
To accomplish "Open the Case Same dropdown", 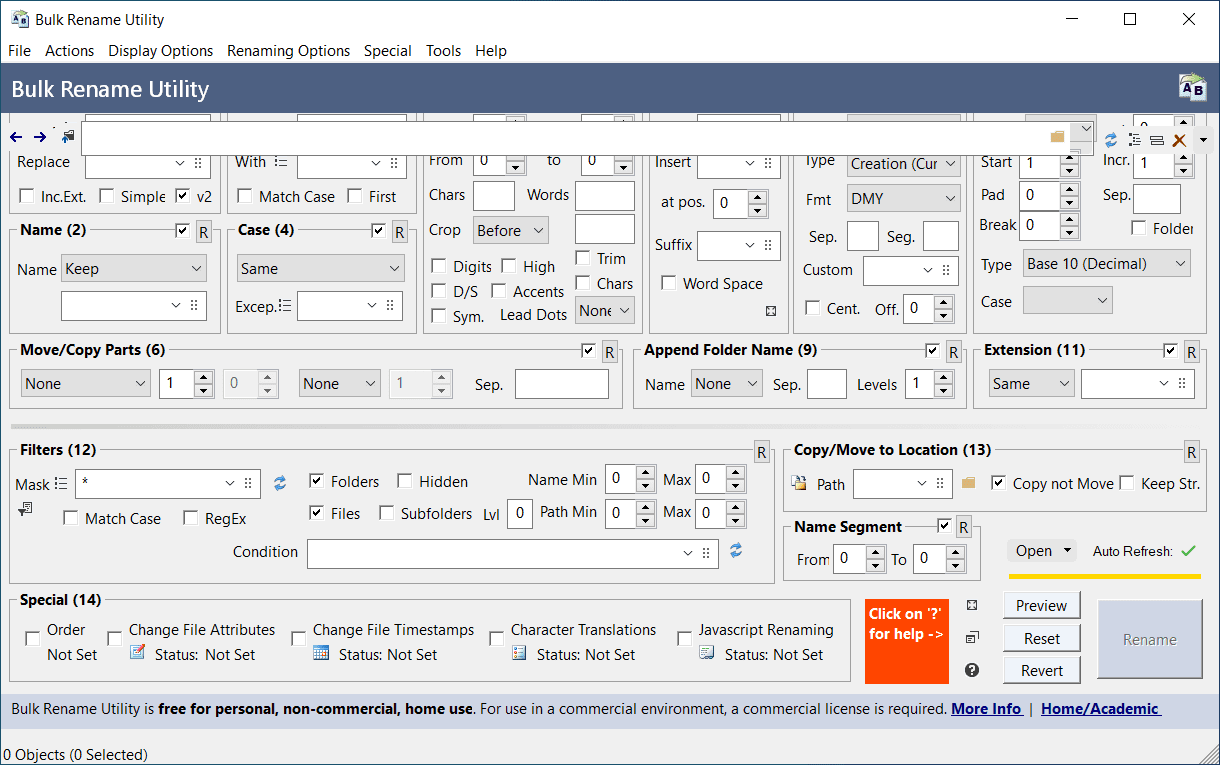I will pos(320,269).
